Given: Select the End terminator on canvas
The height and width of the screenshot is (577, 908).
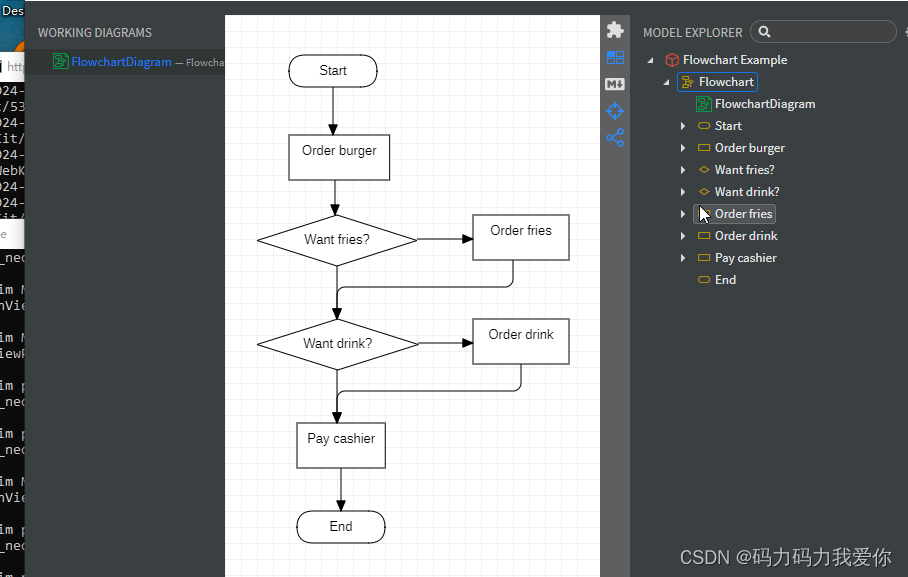Looking at the screenshot, I should 340,527.
